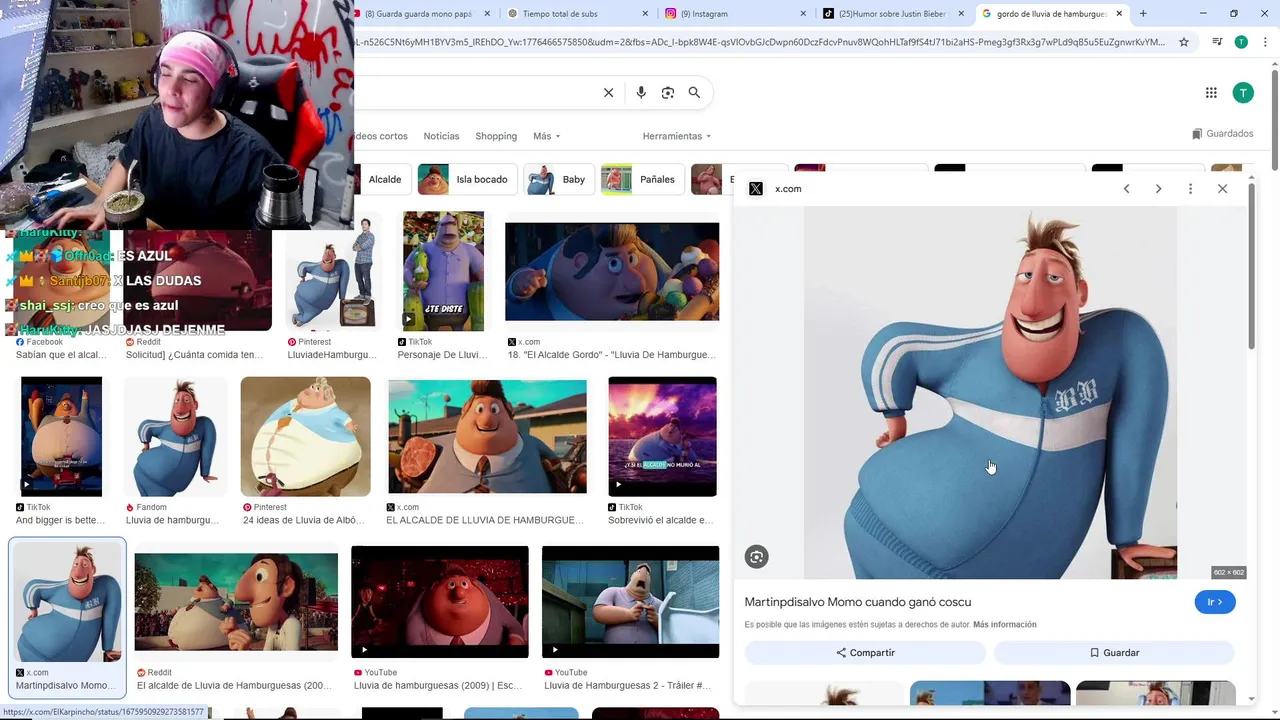Open Google Lens image search icon
This screenshot has height=720, width=1280.
tap(668, 93)
